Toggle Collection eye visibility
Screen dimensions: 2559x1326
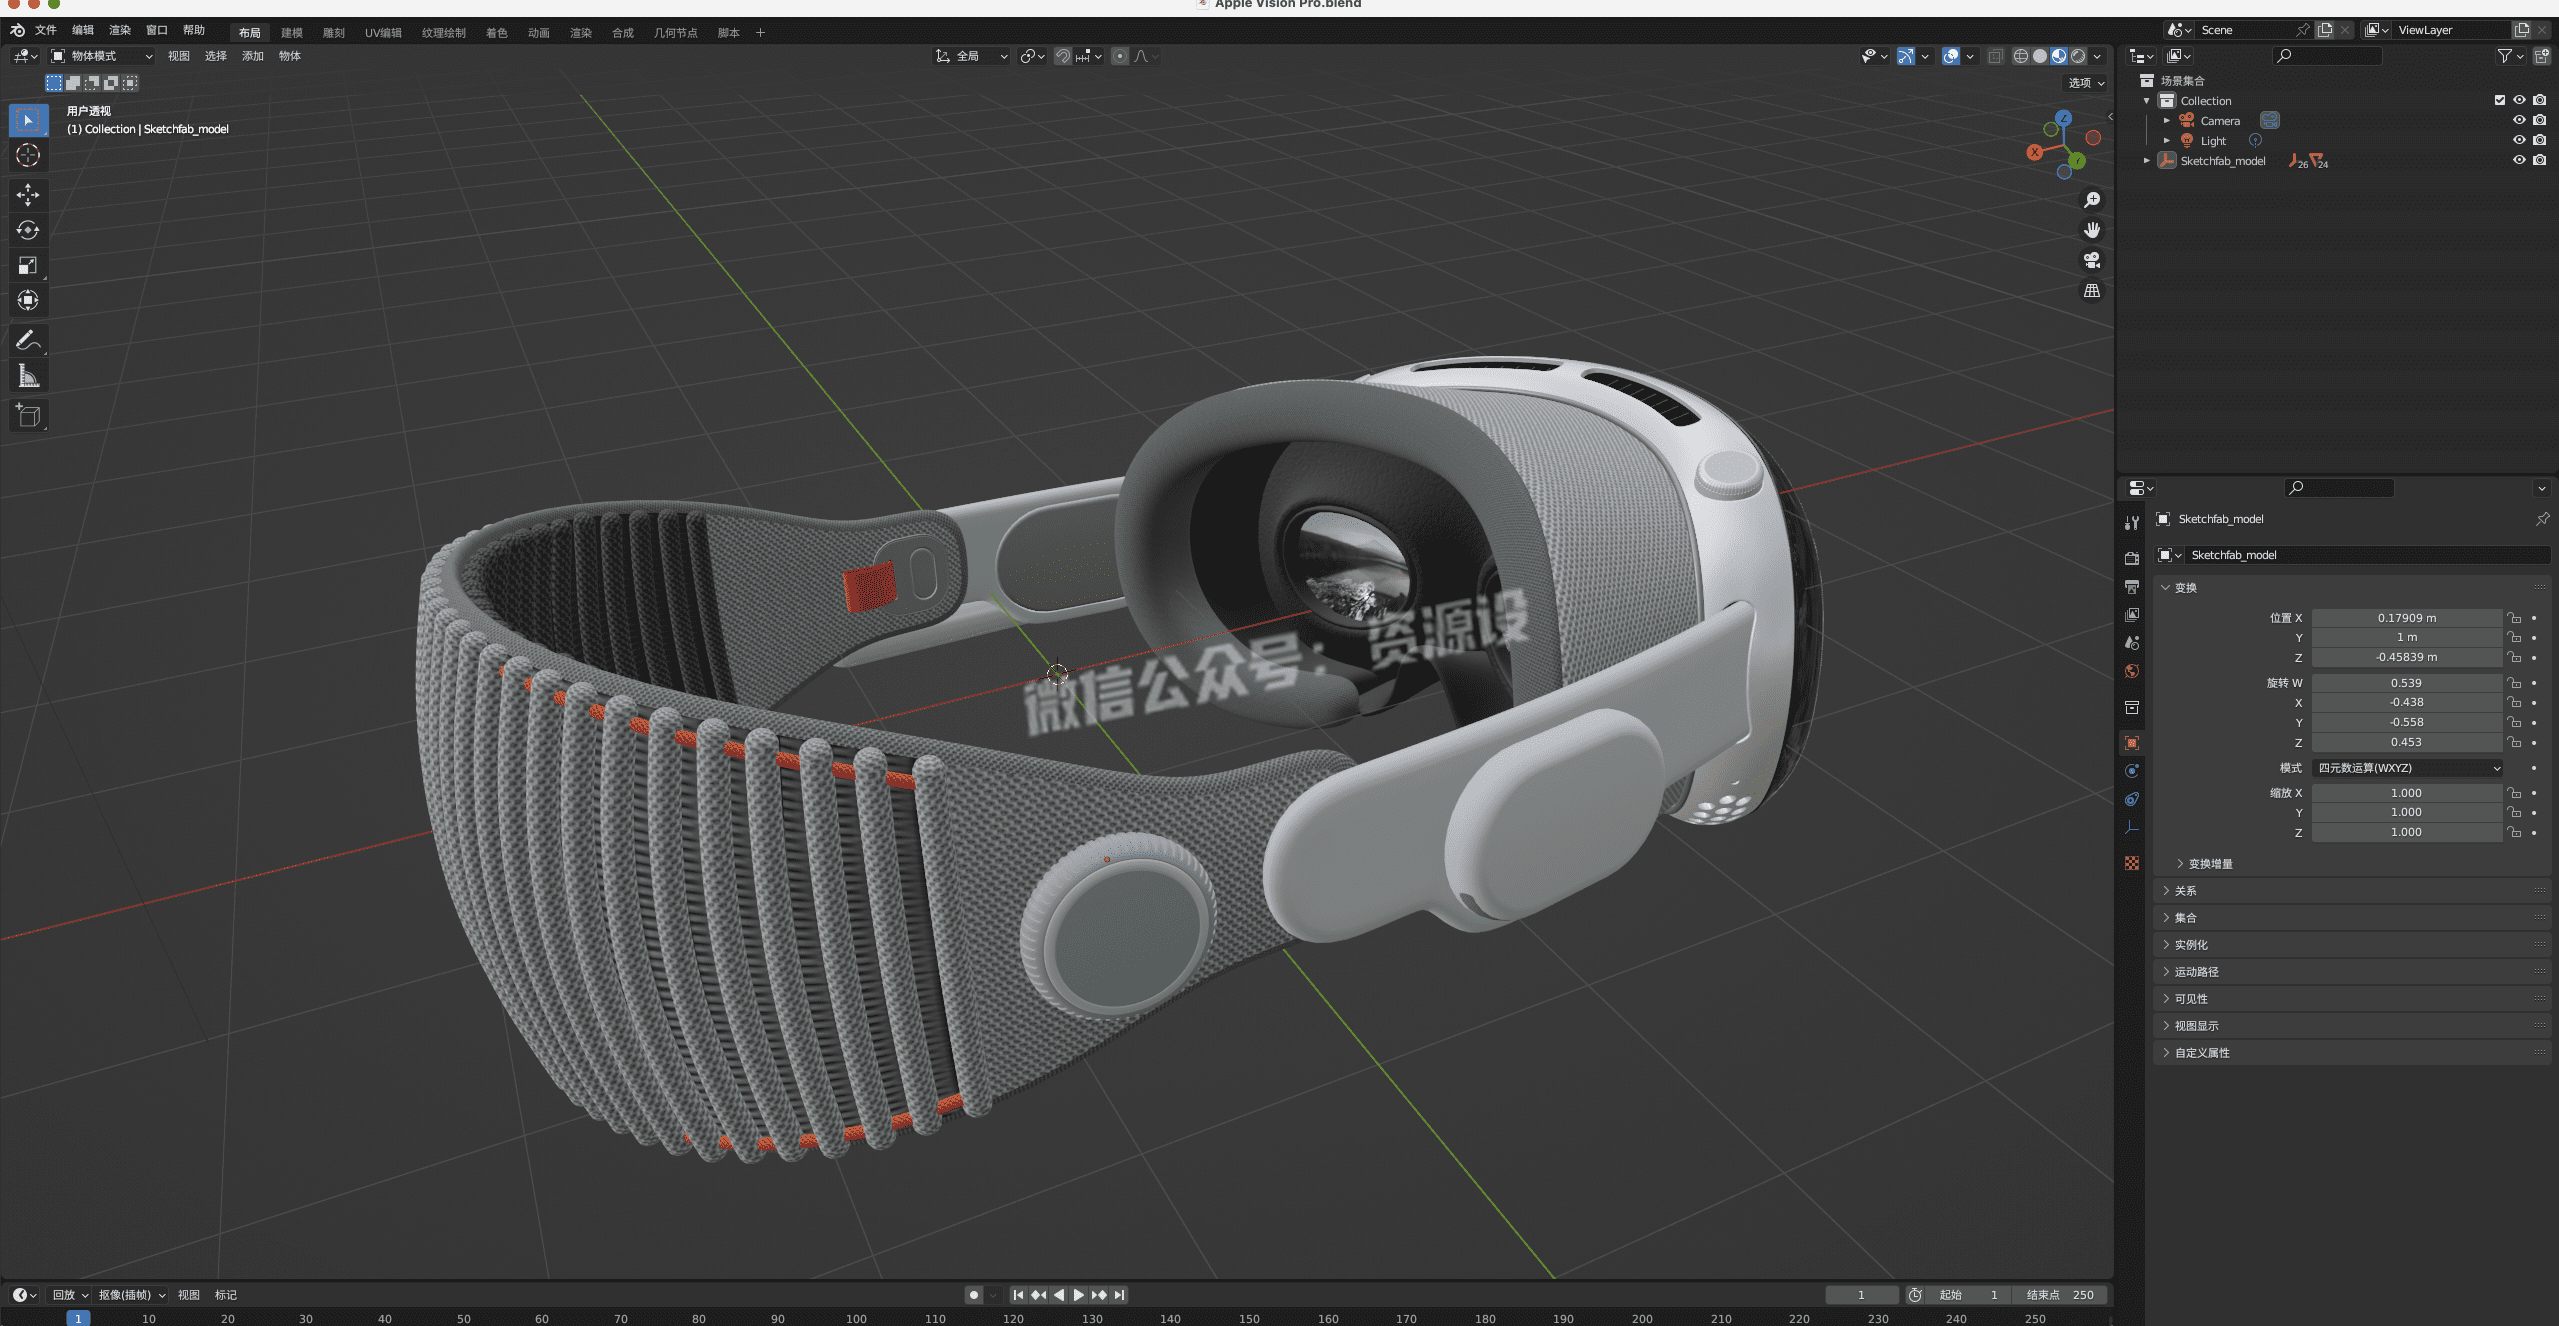point(2519,100)
